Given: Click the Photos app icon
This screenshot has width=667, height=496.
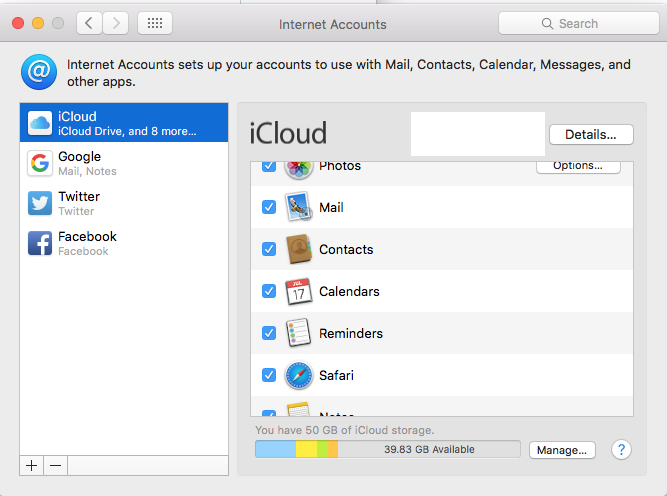Looking at the screenshot, I should pos(299,170).
